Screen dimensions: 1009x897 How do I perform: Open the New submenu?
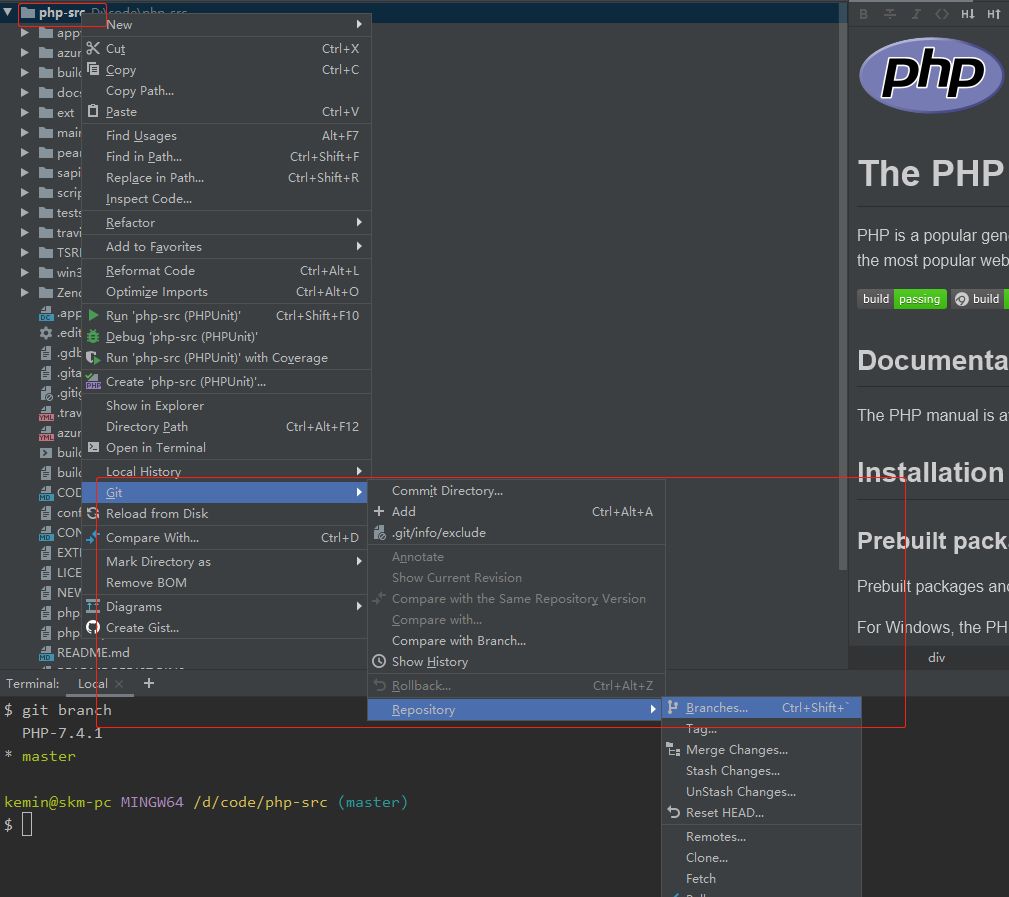tap(227, 24)
